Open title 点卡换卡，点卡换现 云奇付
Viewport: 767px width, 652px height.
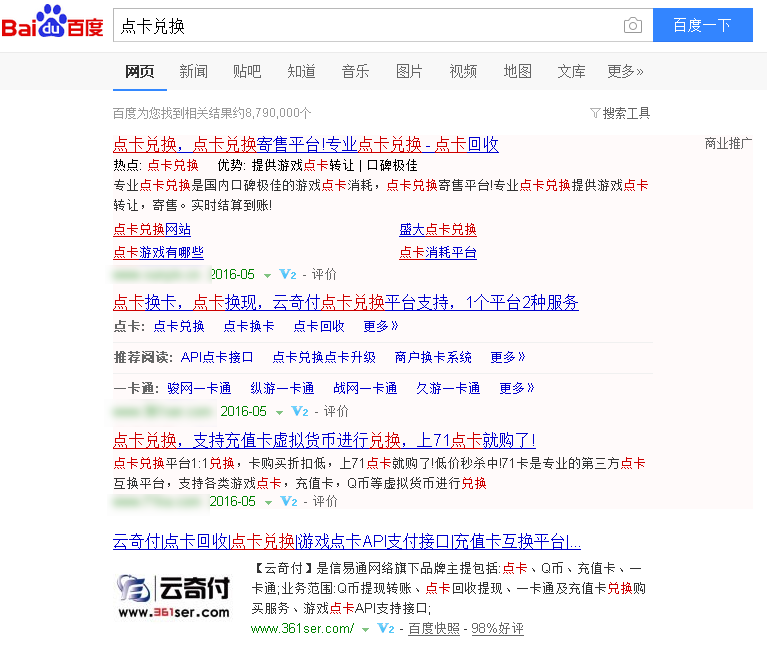pos(346,303)
